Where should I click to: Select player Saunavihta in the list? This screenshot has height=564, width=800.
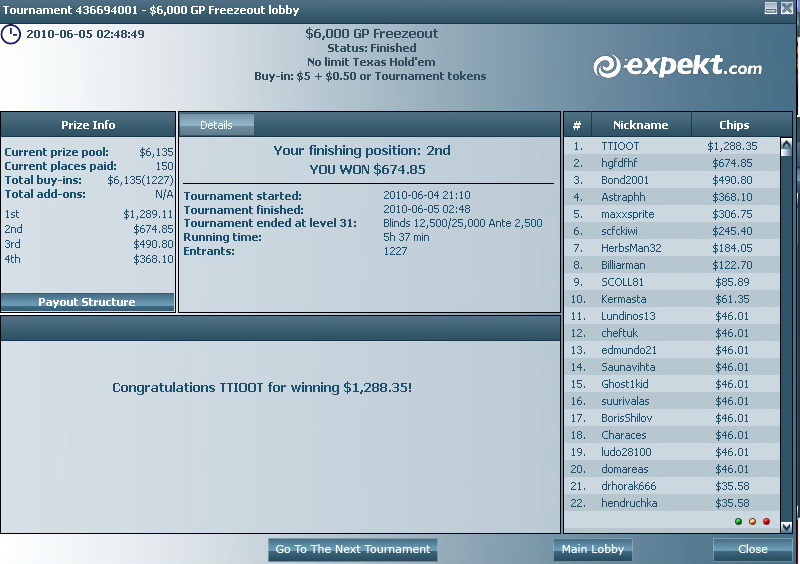tap(672, 366)
